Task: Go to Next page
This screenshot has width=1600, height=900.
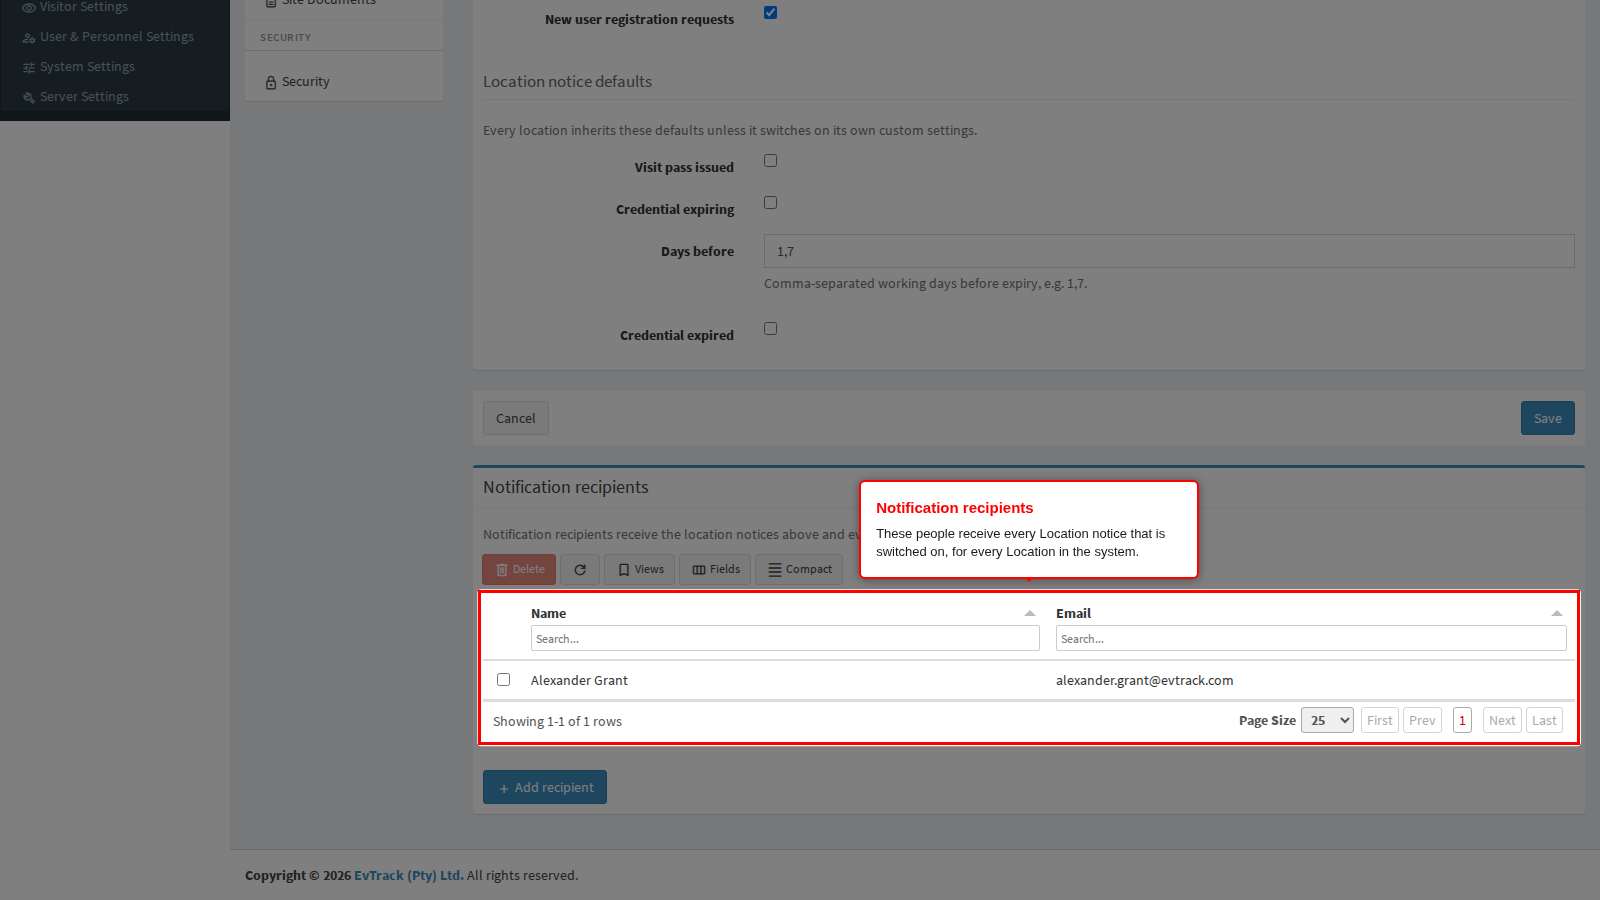Action: tap(1502, 720)
